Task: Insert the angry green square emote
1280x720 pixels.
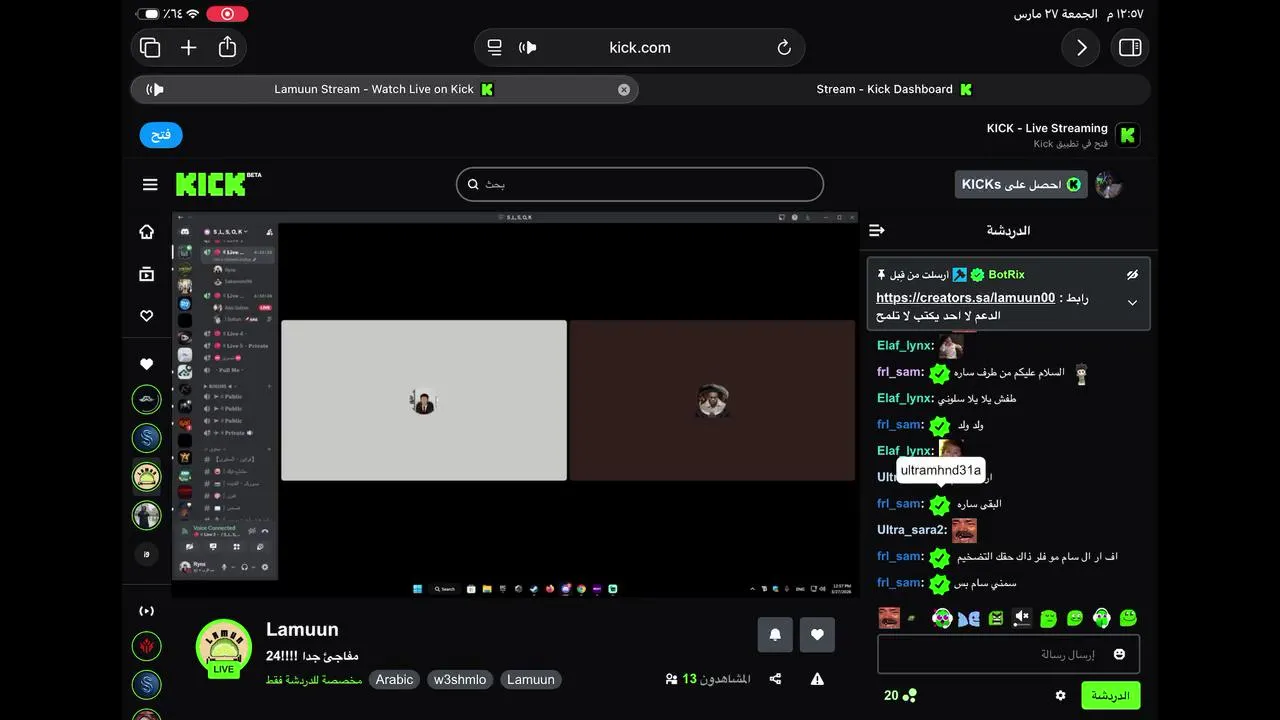Action: 995,618
